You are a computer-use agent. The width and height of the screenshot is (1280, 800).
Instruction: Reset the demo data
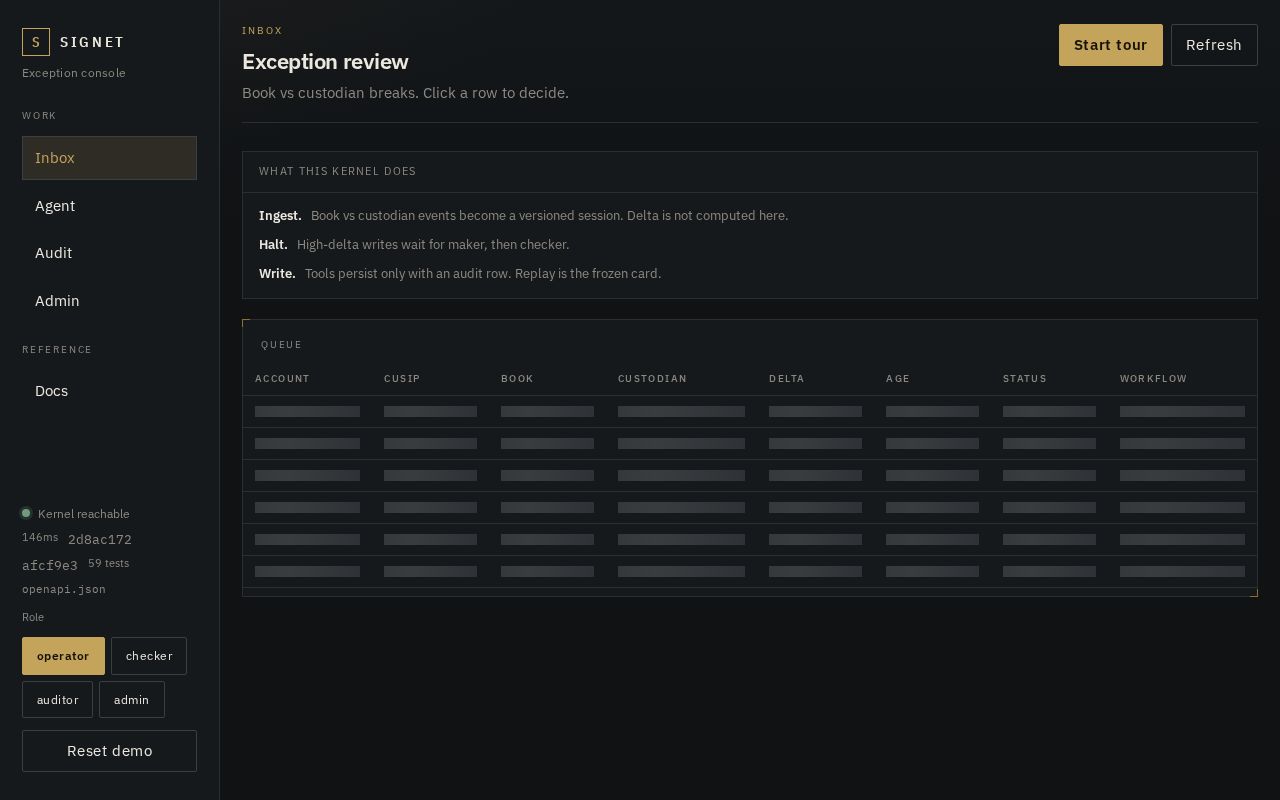109,751
